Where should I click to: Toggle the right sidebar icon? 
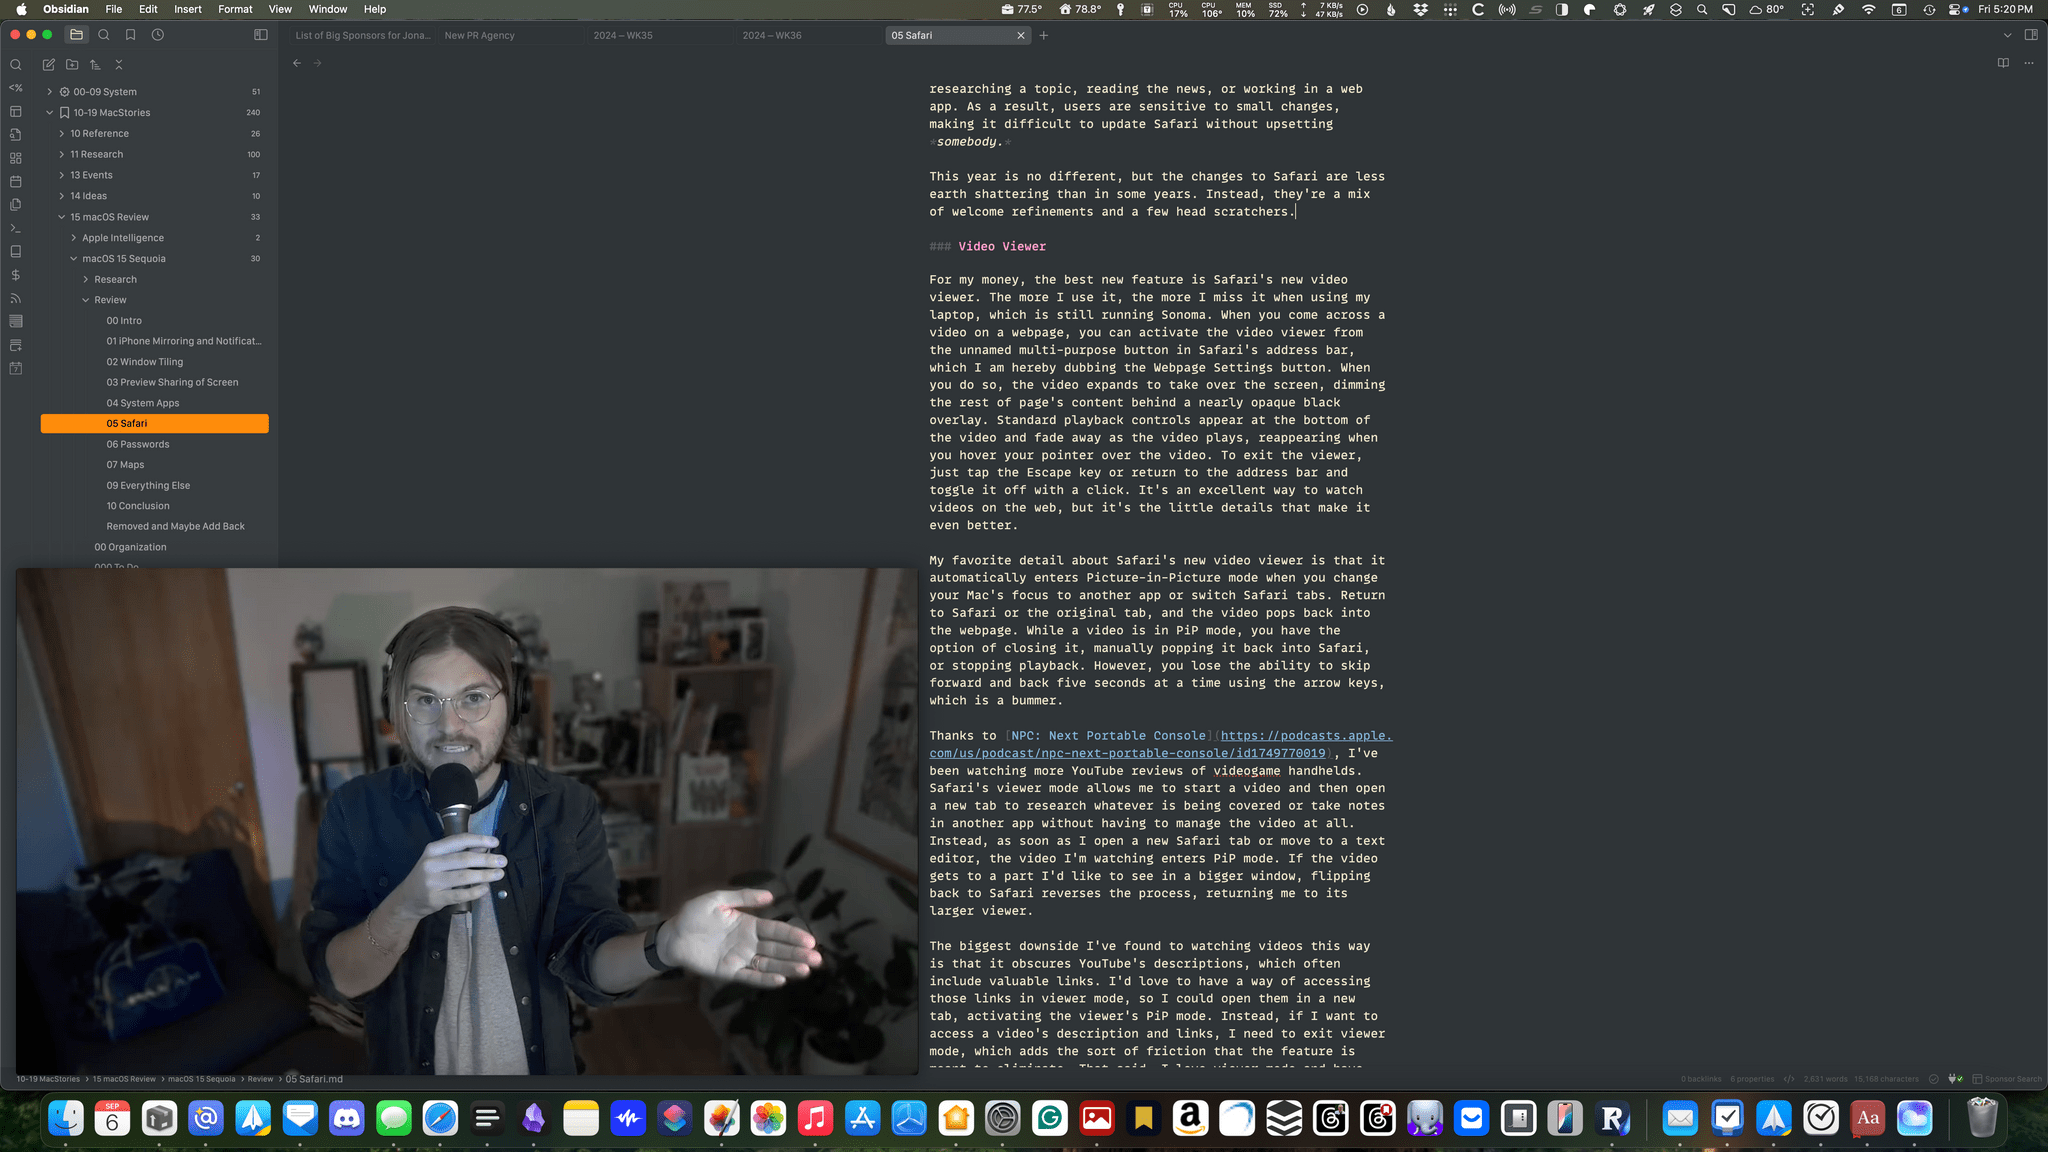point(2031,35)
